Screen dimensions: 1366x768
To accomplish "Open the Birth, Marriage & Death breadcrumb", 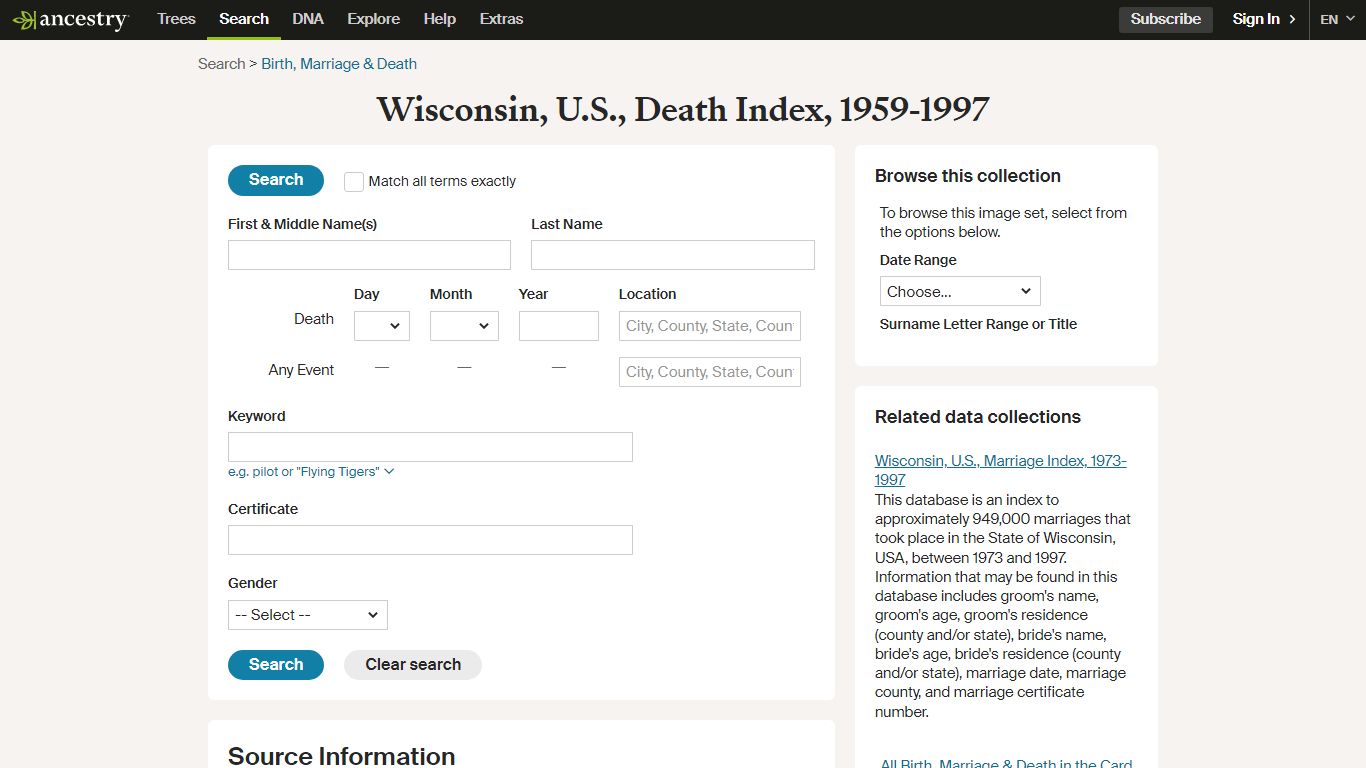I will (339, 64).
